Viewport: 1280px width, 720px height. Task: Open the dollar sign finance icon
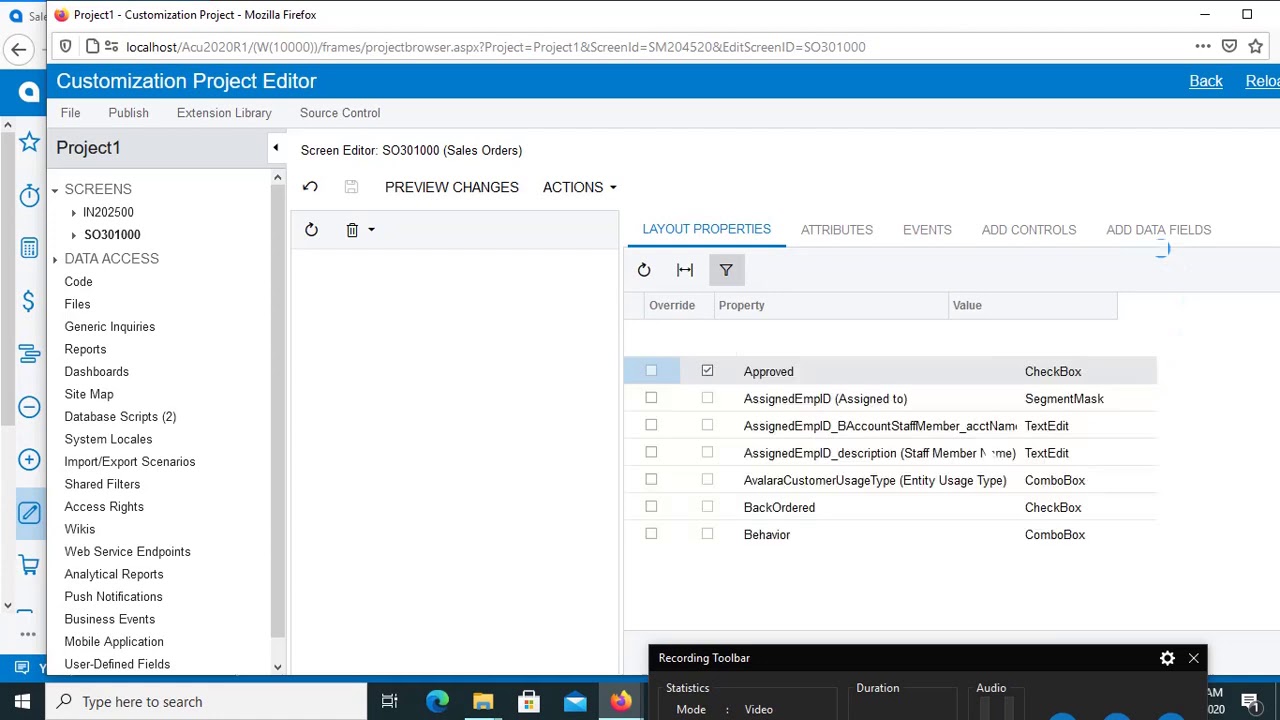pyautogui.click(x=29, y=301)
